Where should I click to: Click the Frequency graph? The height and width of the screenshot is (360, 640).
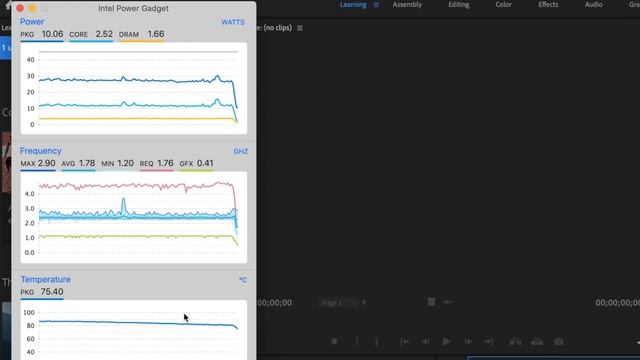[x=134, y=217]
